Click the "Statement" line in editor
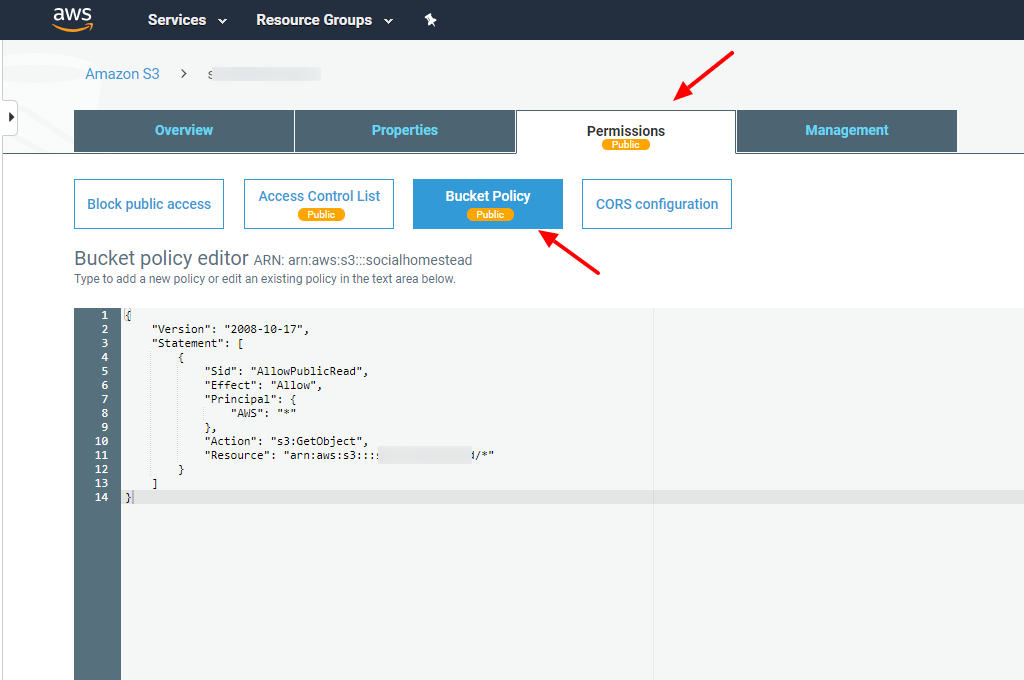This screenshot has width=1024, height=680. [197, 343]
